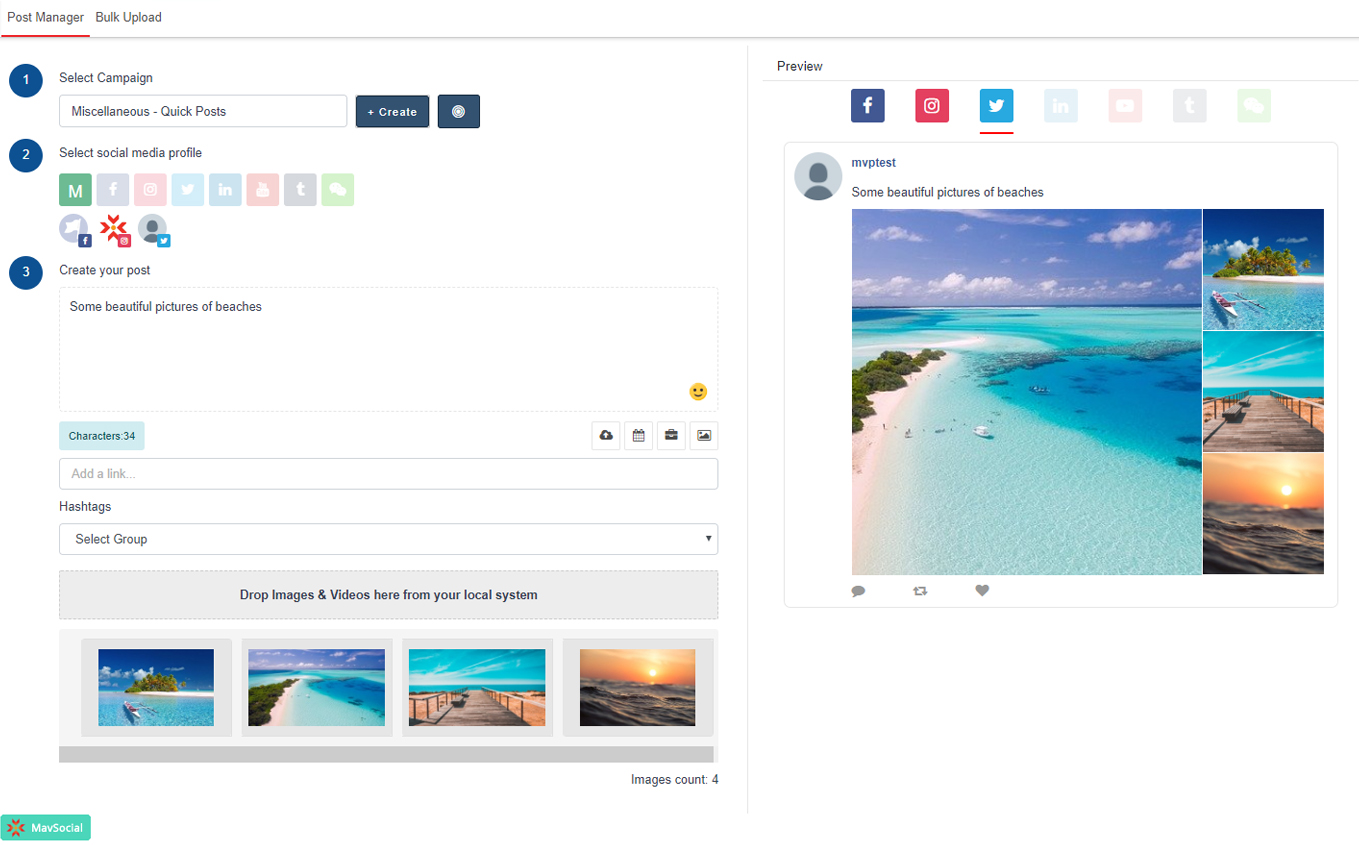Viewport: 1359px width, 845px height.
Task: Show the Instagram preview tab
Action: (932, 106)
